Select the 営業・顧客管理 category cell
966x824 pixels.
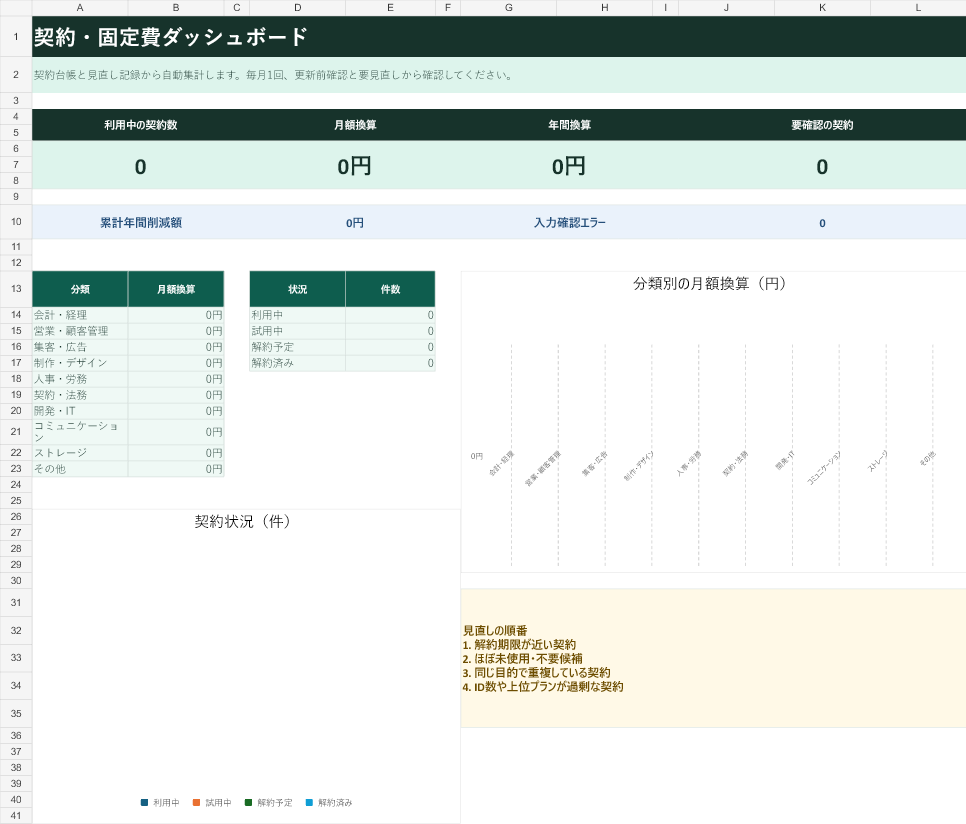pyautogui.click(x=80, y=331)
